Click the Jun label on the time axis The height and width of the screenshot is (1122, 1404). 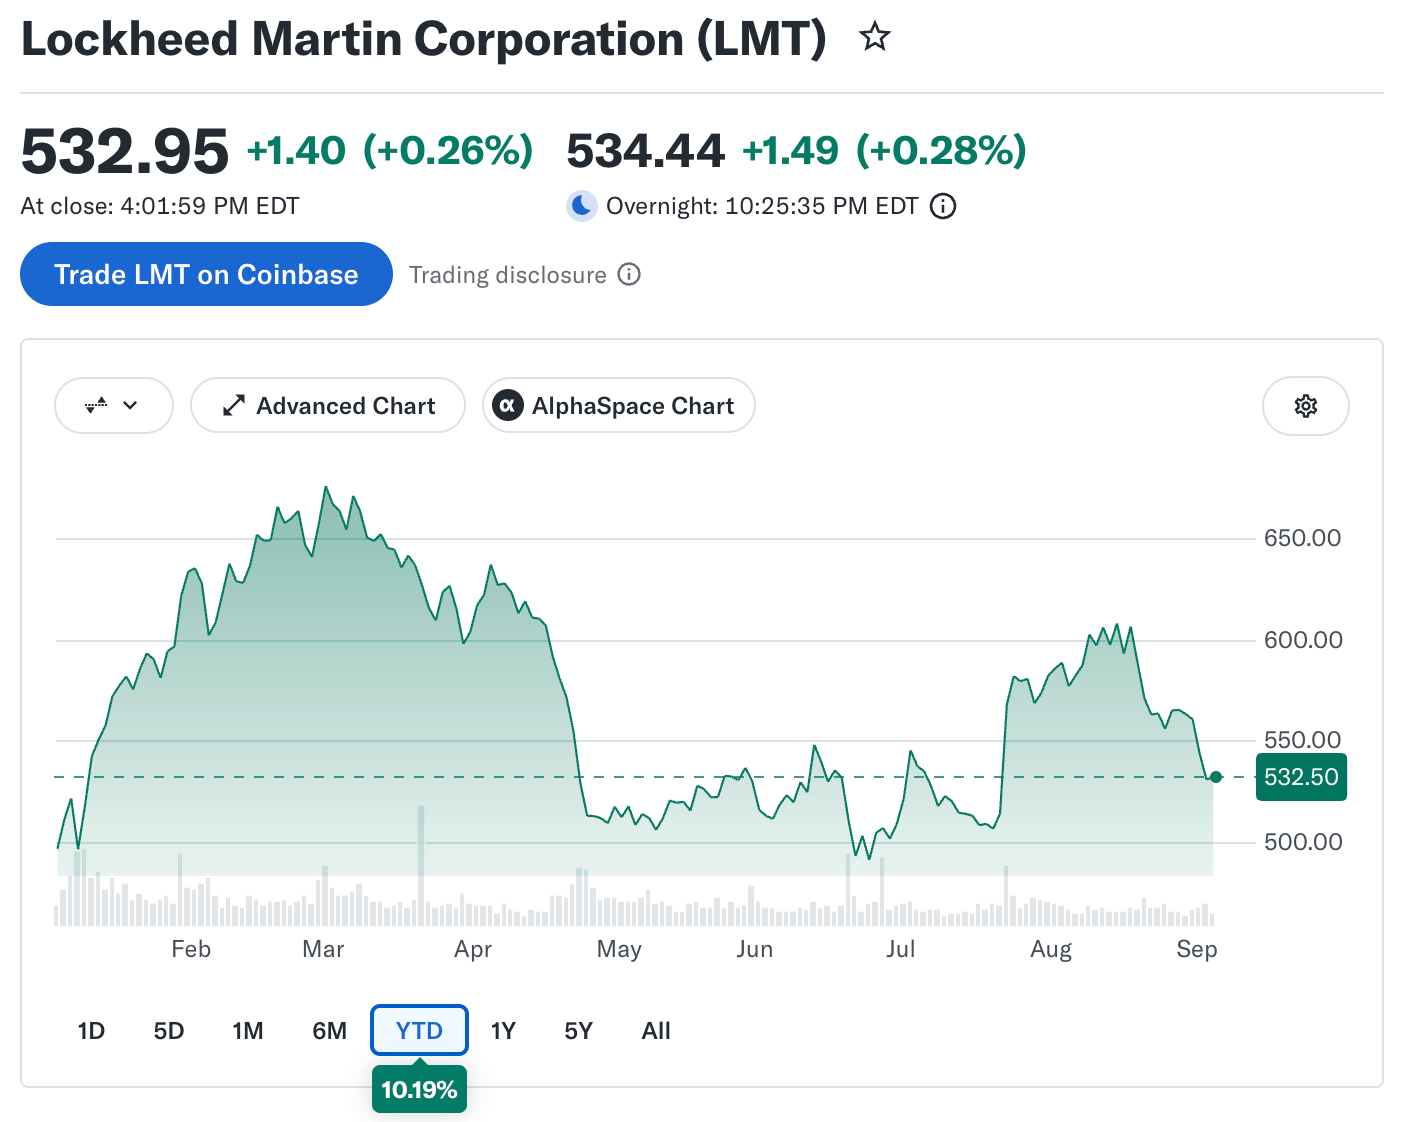[x=755, y=949]
